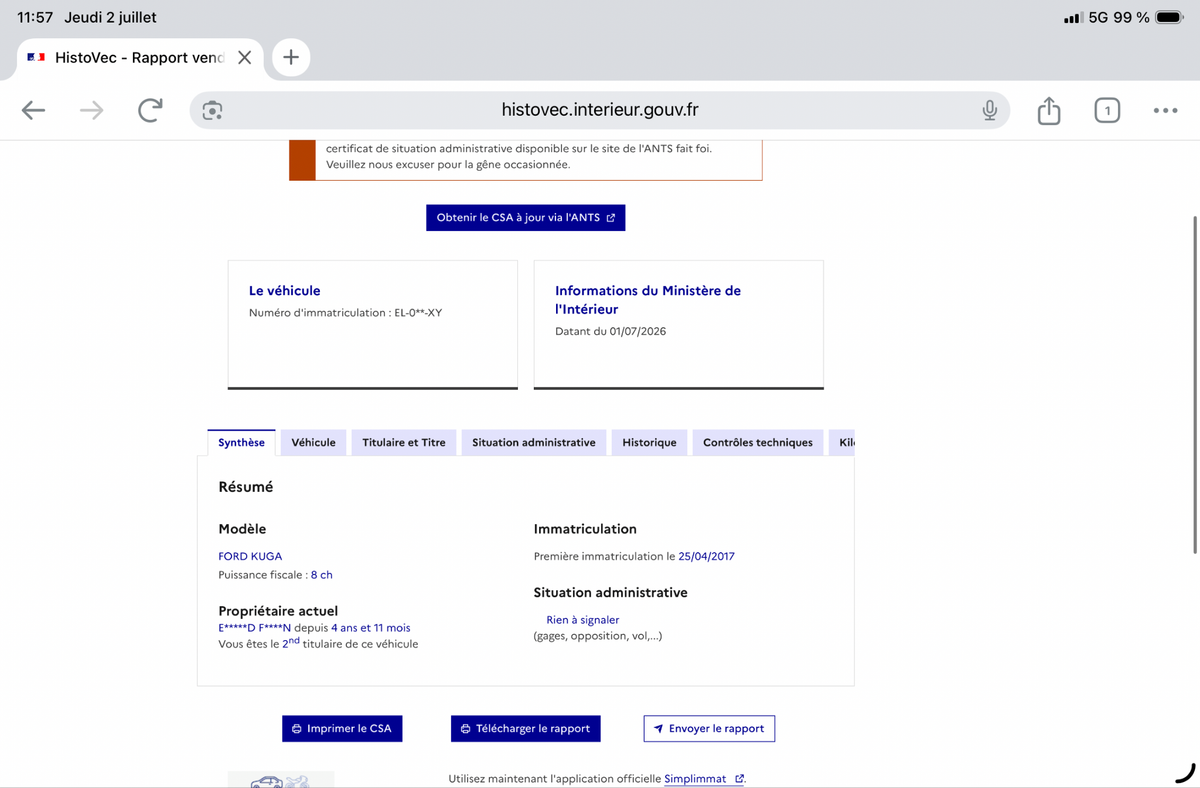The height and width of the screenshot is (788, 1200).
Task: Click the 4 ans et 11 mois duration
Action: click(371, 628)
